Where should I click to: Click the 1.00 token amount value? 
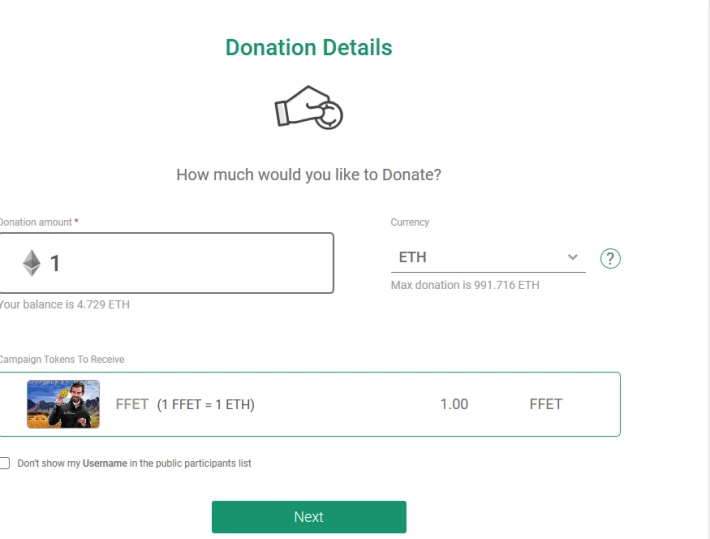(454, 404)
